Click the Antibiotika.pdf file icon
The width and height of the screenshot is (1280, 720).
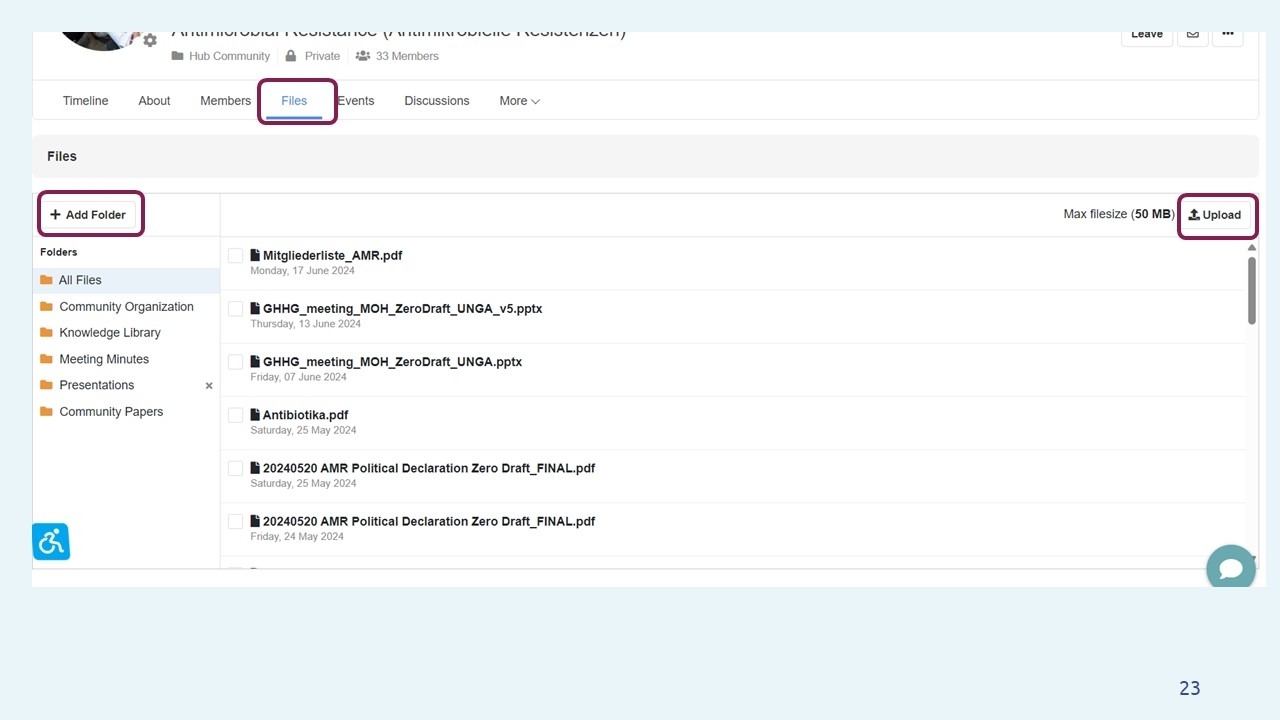255,415
